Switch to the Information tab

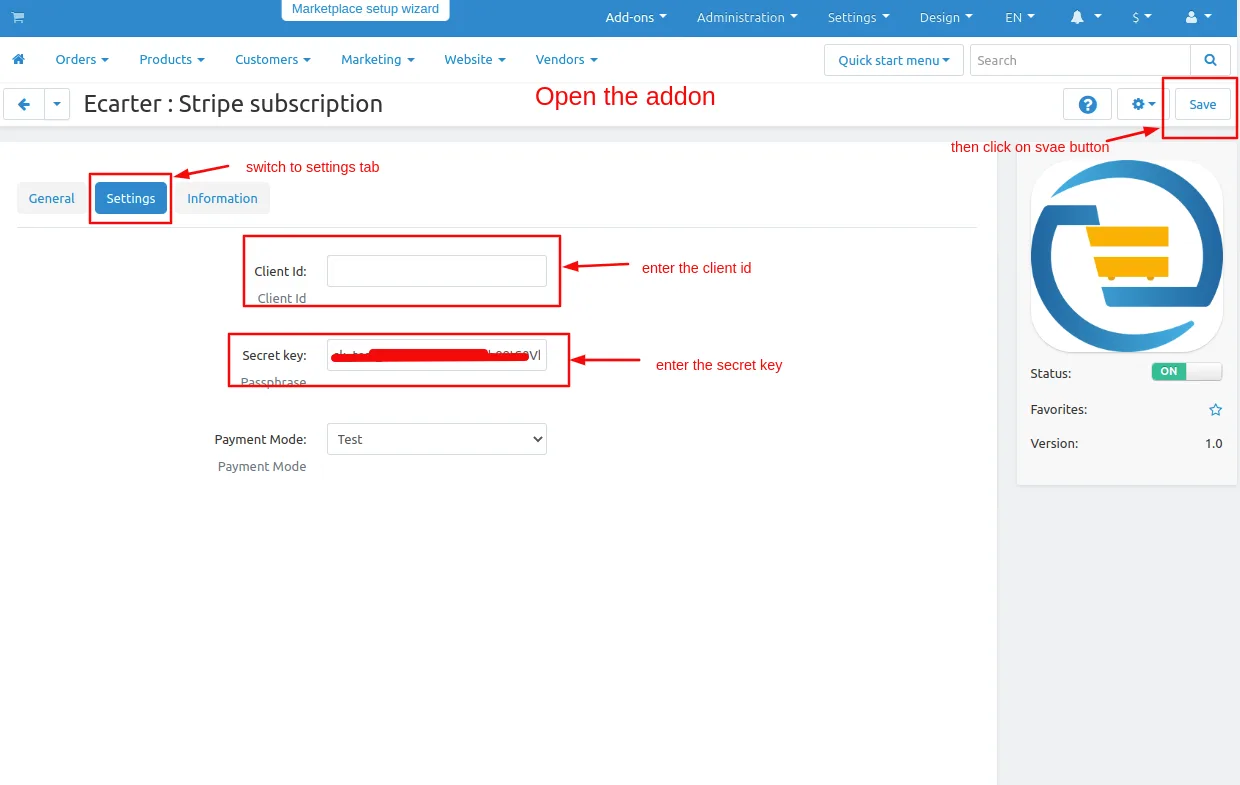[x=222, y=198]
